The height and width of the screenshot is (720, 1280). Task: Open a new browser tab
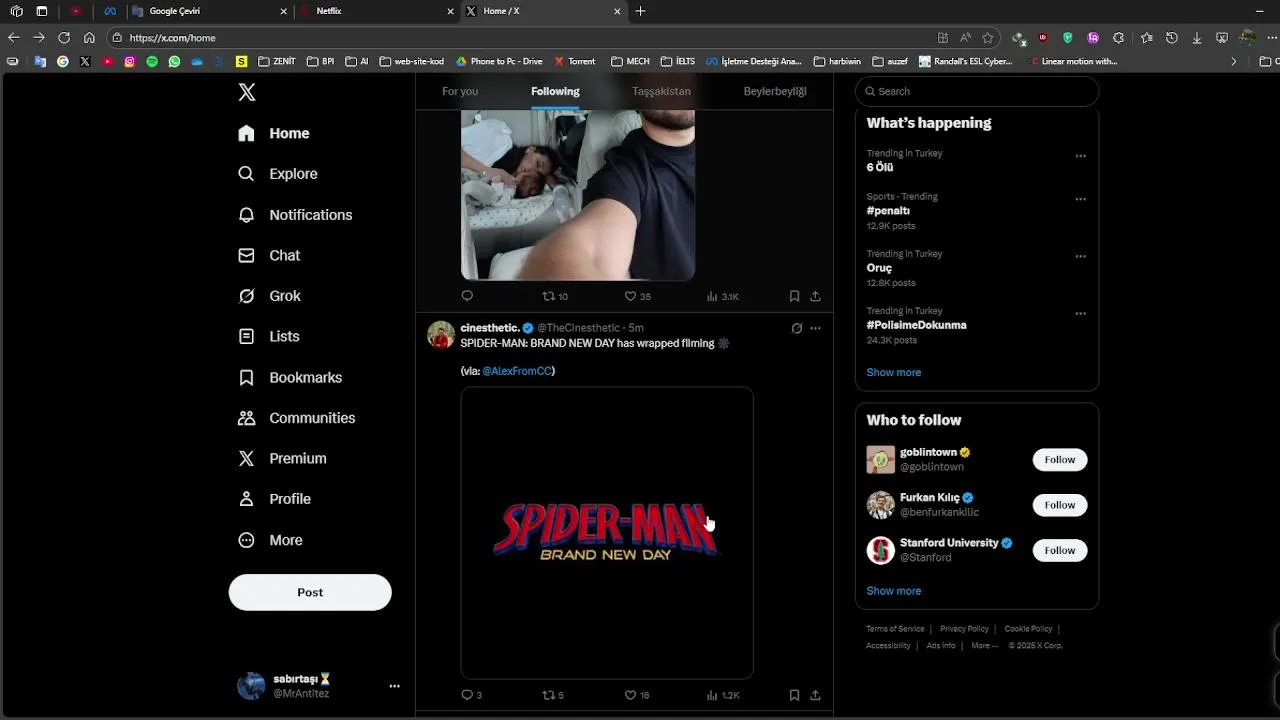tap(640, 11)
